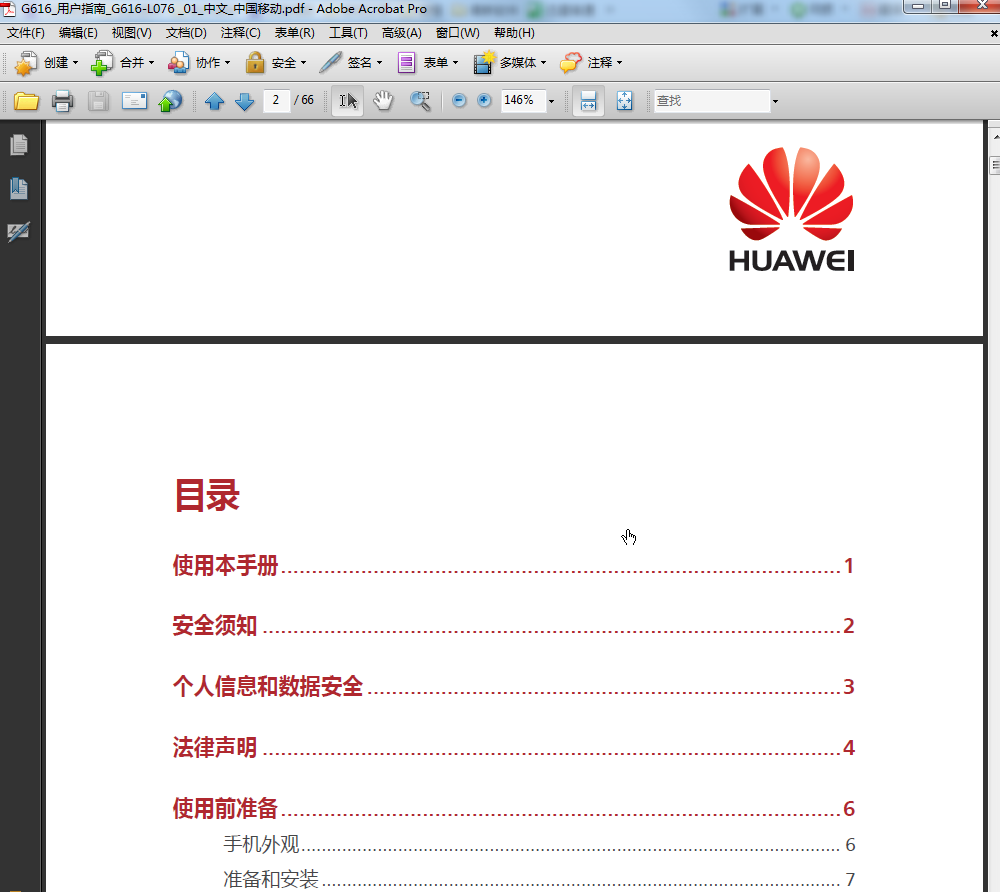1000x892 pixels.
Task: Go to next page with the down arrow
Action: click(245, 101)
